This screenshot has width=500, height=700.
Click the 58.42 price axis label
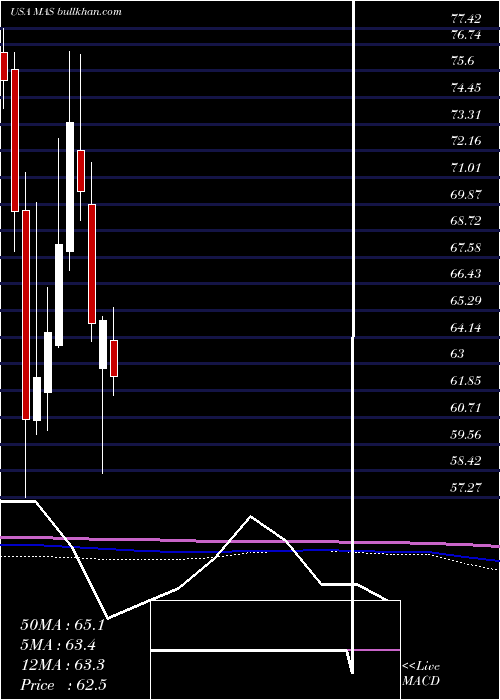tap(466, 460)
